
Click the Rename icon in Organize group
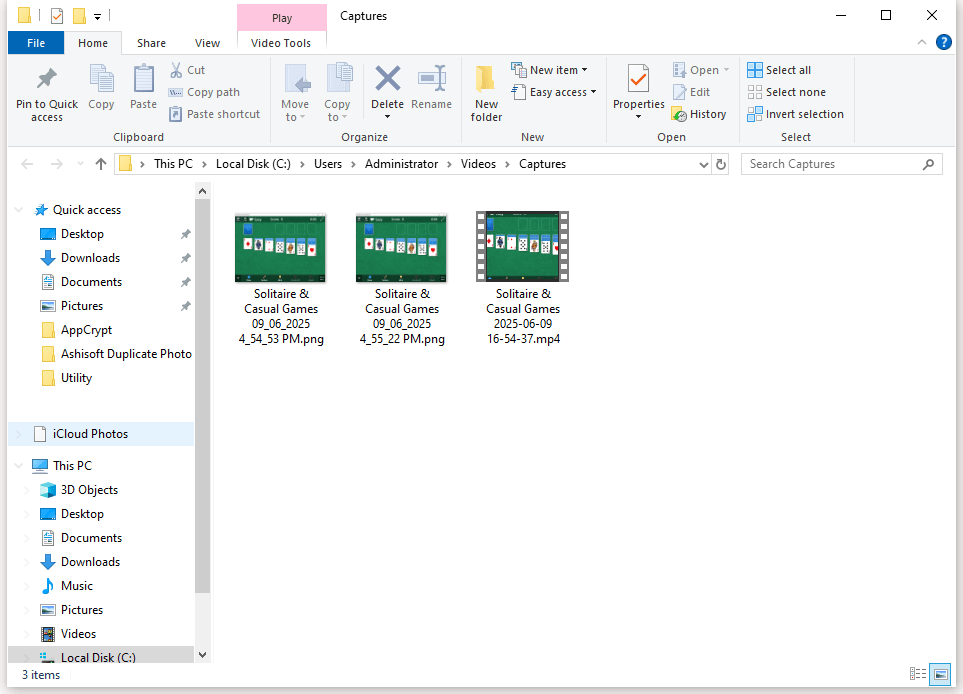(x=431, y=80)
